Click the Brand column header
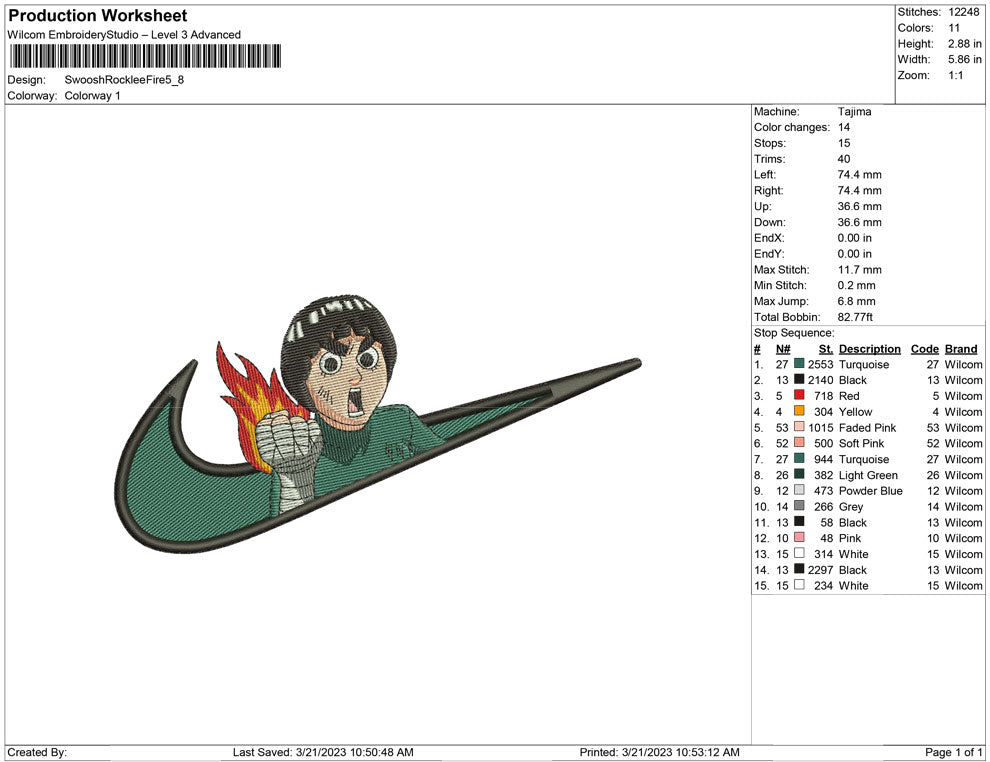990x762 pixels. pyautogui.click(x=961, y=349)
